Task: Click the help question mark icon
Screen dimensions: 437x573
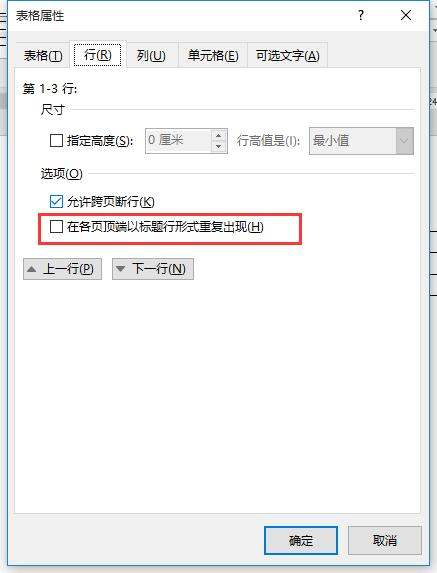Action: point(361,15)
